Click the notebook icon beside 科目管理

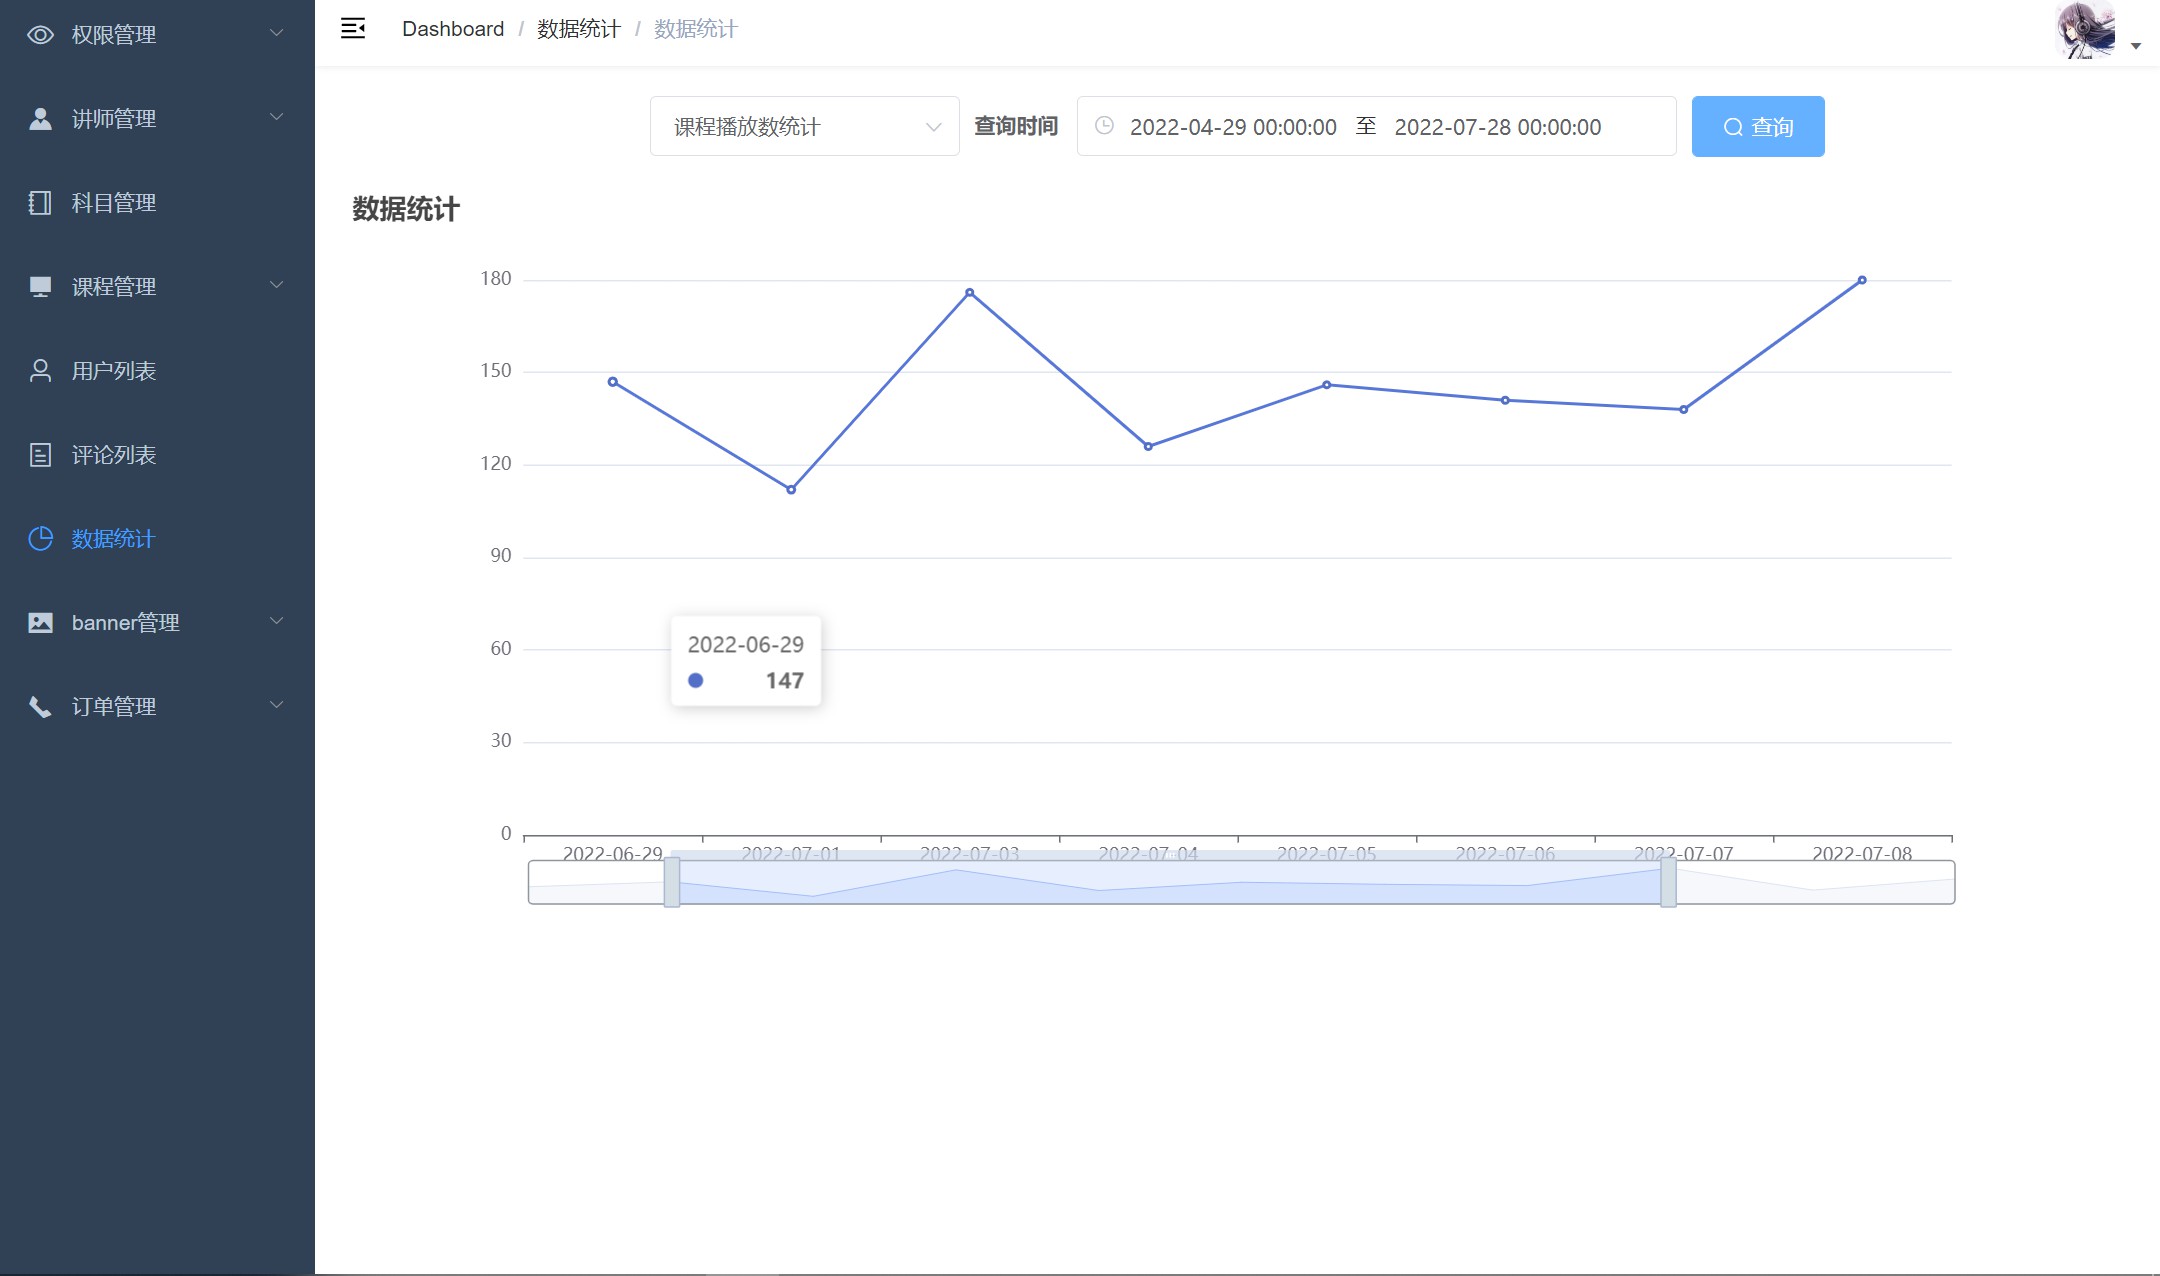pos(40,203)
